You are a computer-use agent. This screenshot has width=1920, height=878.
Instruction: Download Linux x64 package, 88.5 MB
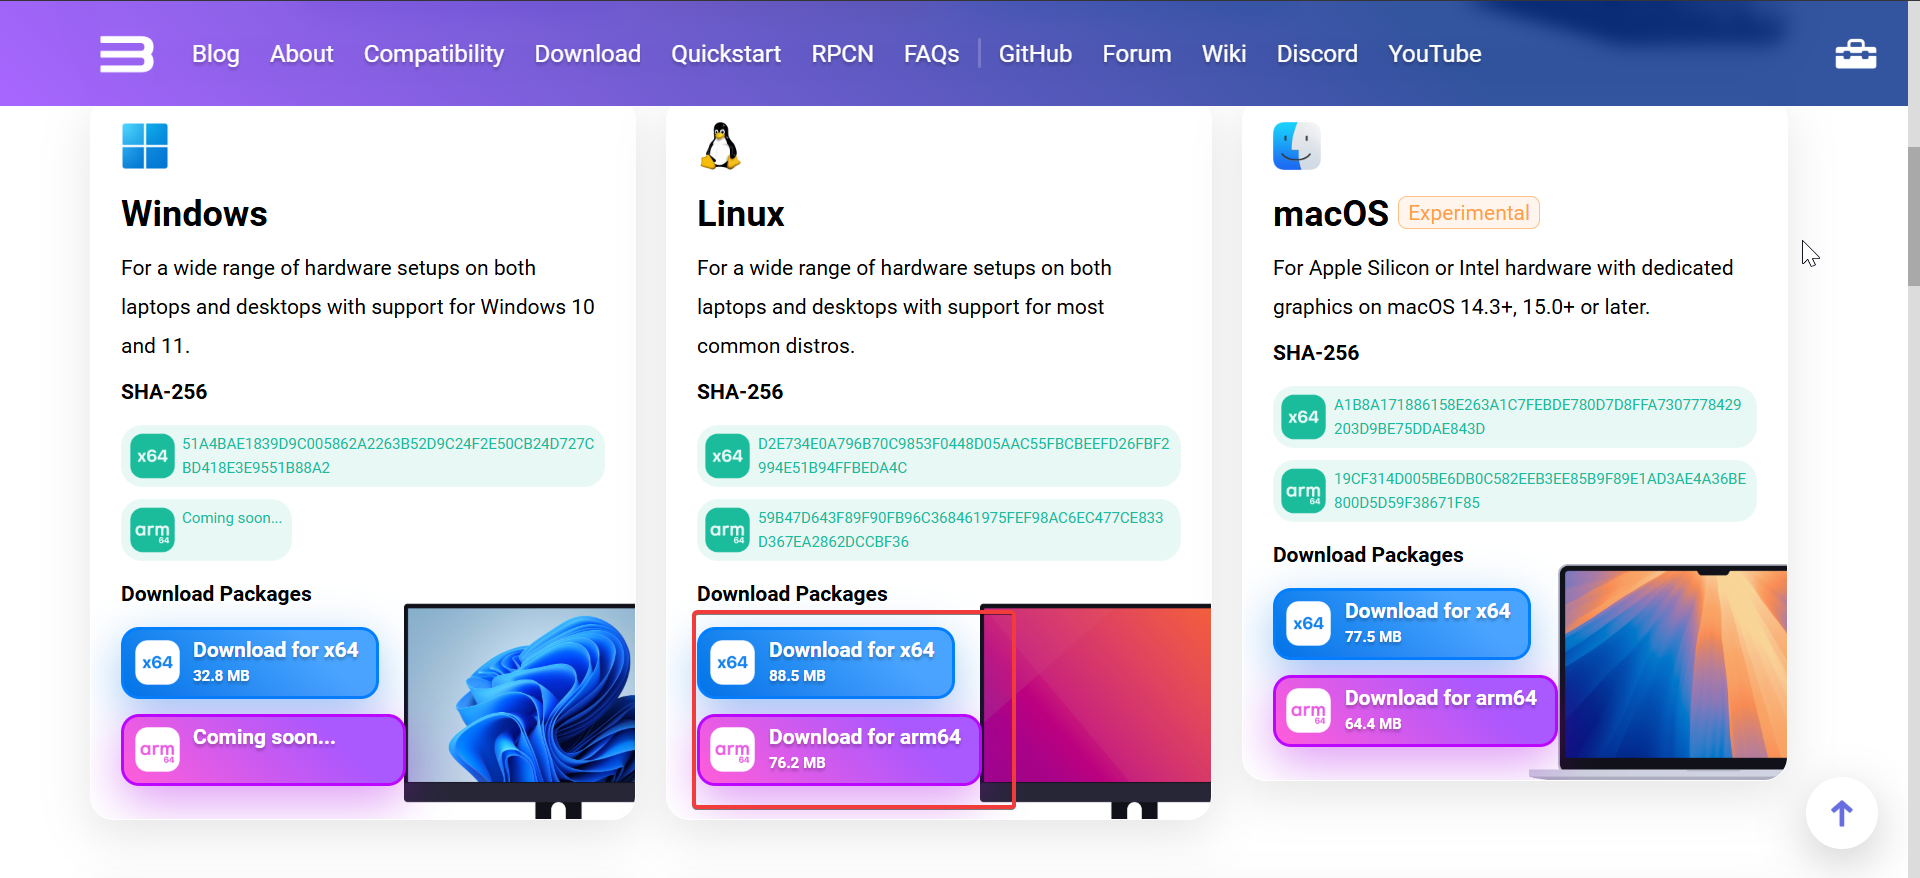coord(826,663)
